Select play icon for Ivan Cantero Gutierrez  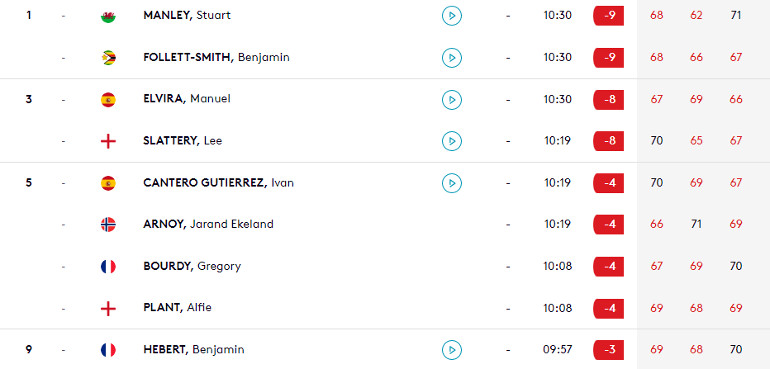point(451,183)
